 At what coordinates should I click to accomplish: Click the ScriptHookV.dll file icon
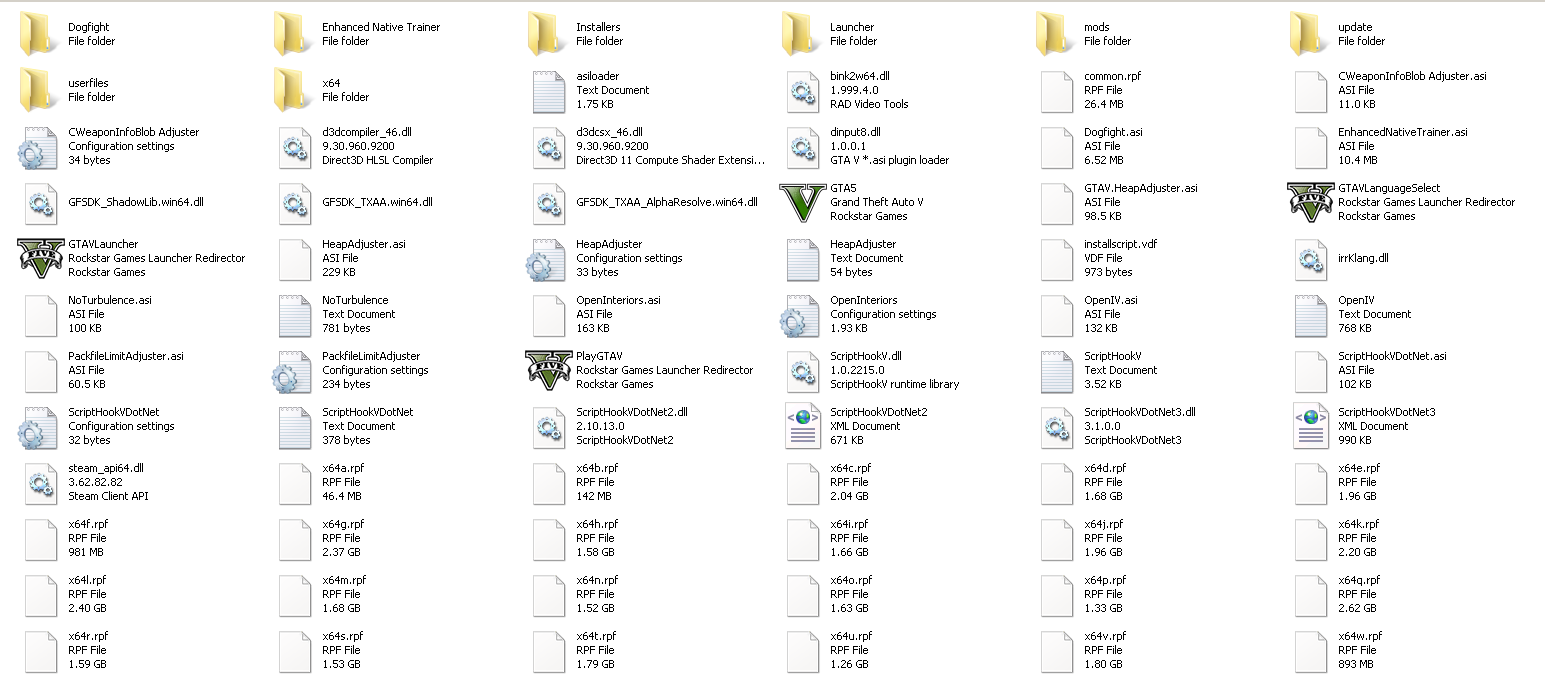click(802, 370)
